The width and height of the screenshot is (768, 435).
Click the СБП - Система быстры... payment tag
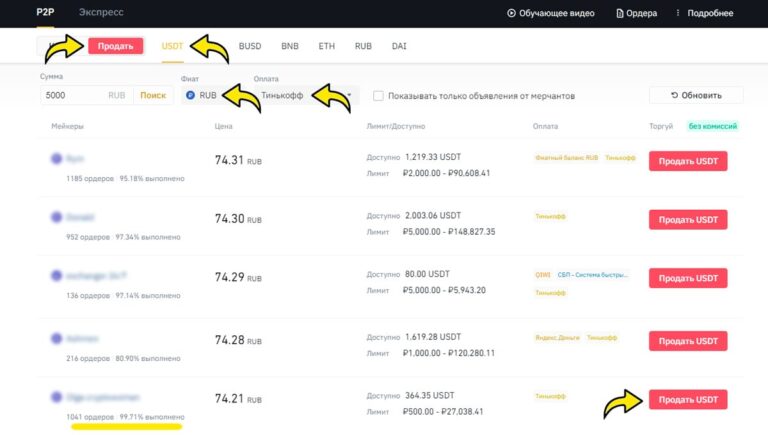pyautogui.click(x=592, y=275)
